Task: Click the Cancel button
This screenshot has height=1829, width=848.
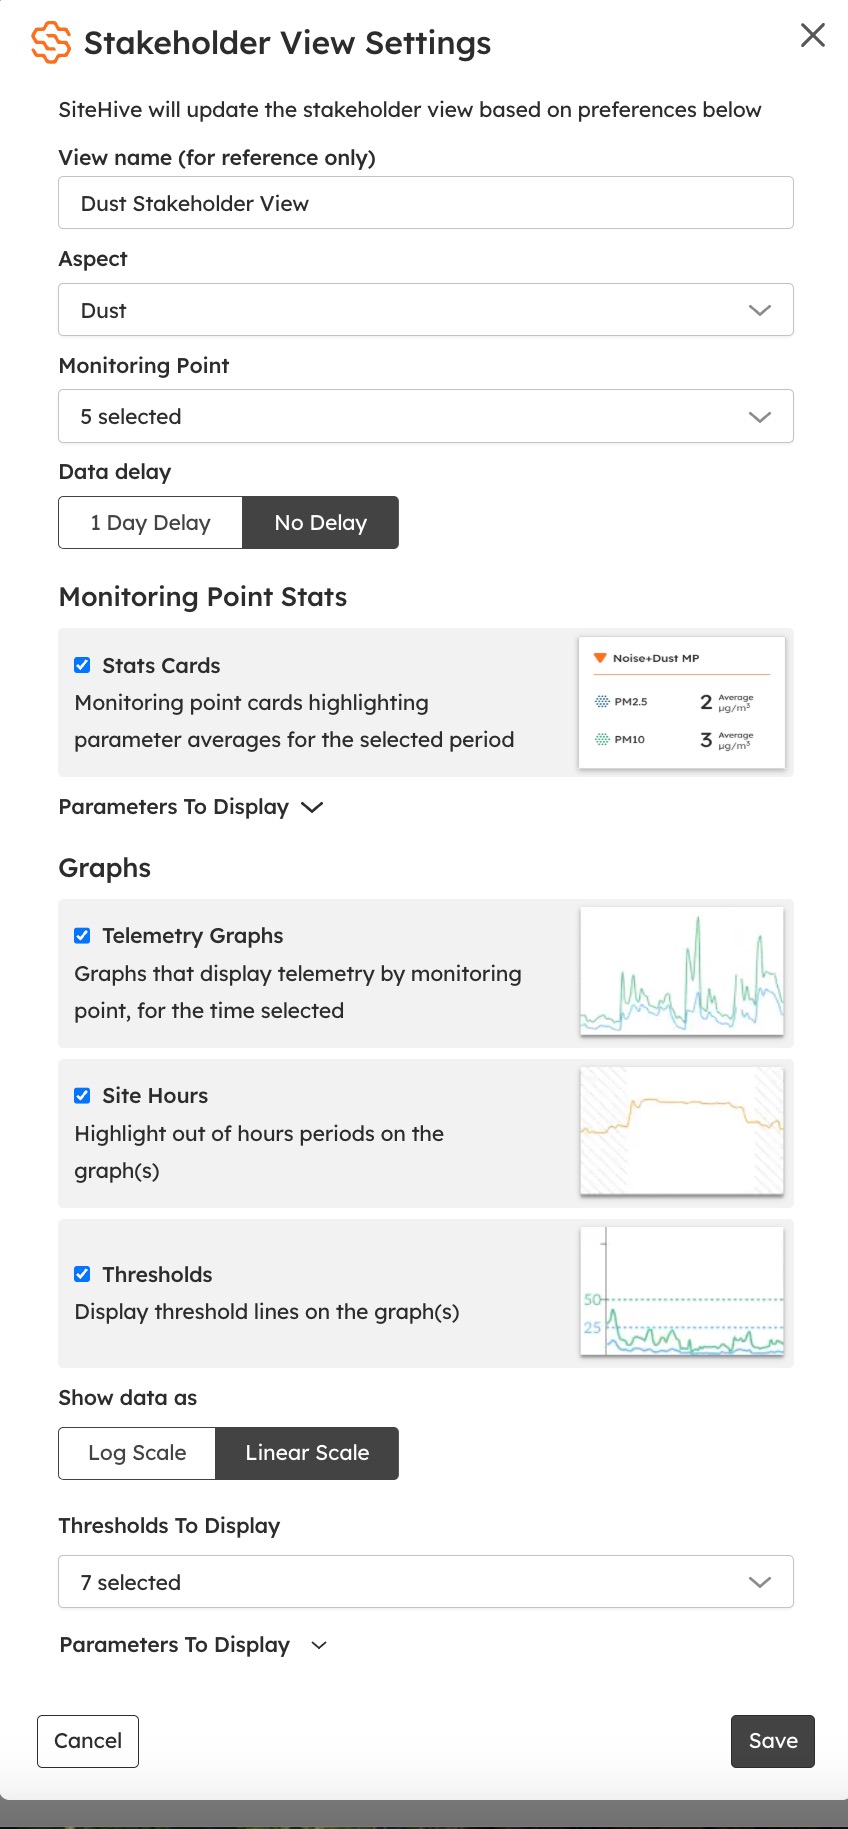Action: coord(88,1741)
